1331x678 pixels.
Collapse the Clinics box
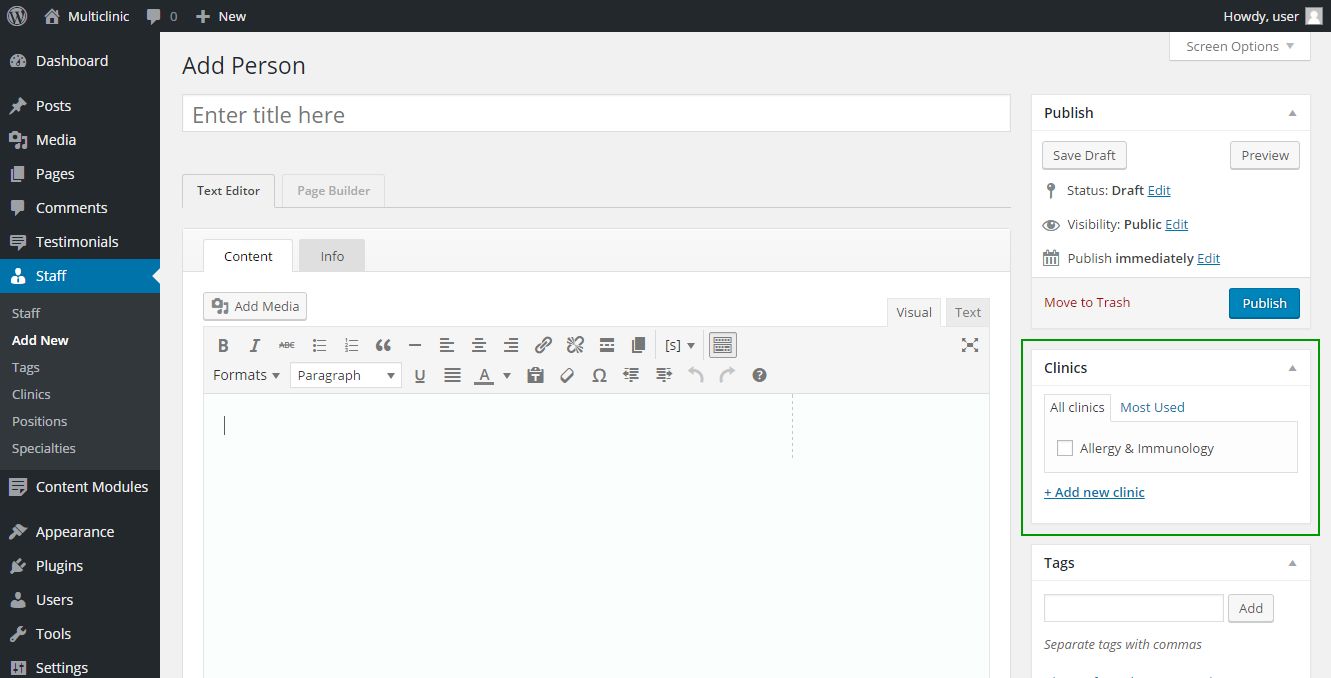[1292, 368]
